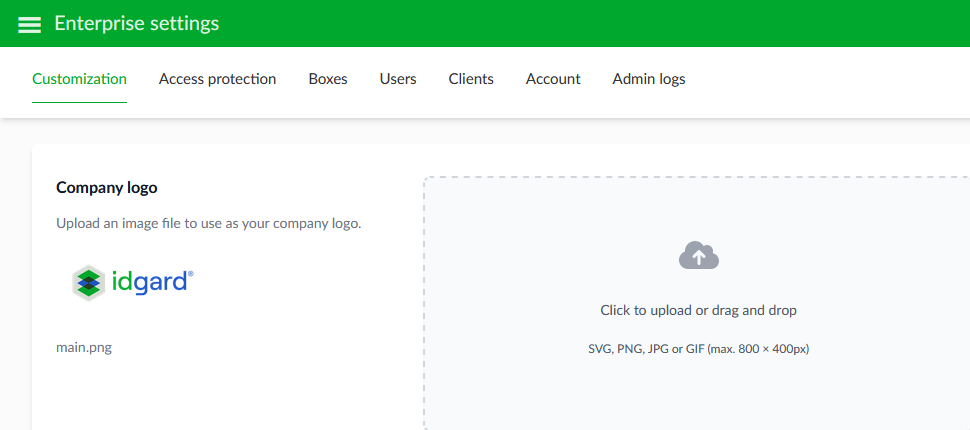View the Admin logs tab

point(648,79)
